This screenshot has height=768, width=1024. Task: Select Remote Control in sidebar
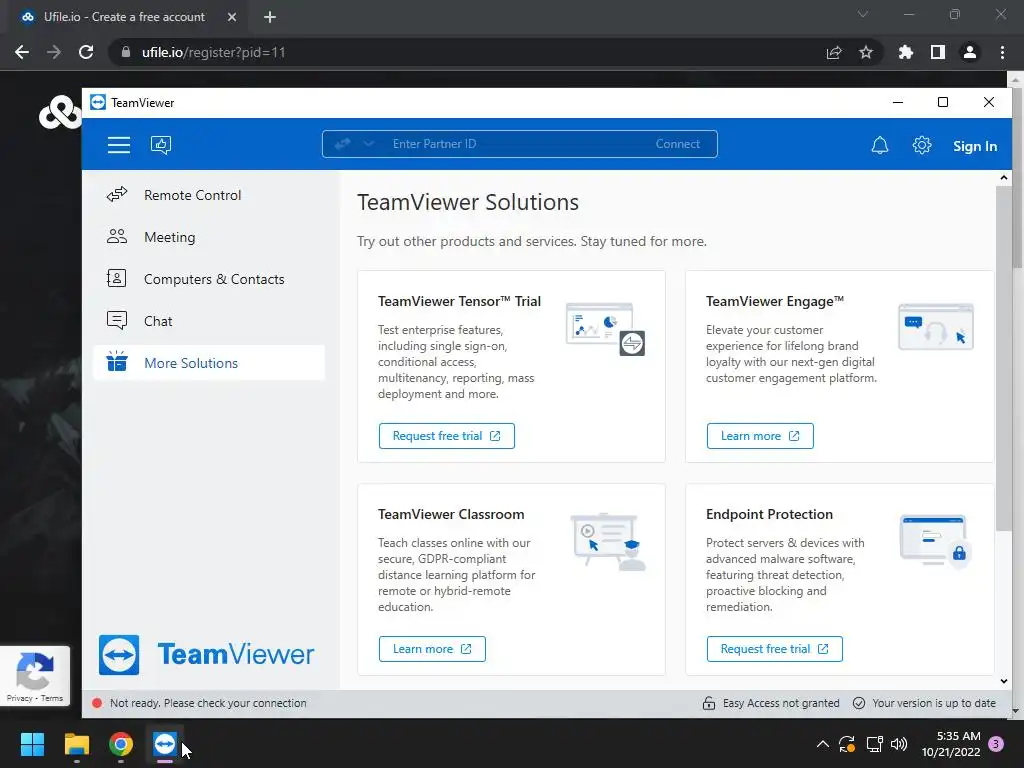[209, 195]
